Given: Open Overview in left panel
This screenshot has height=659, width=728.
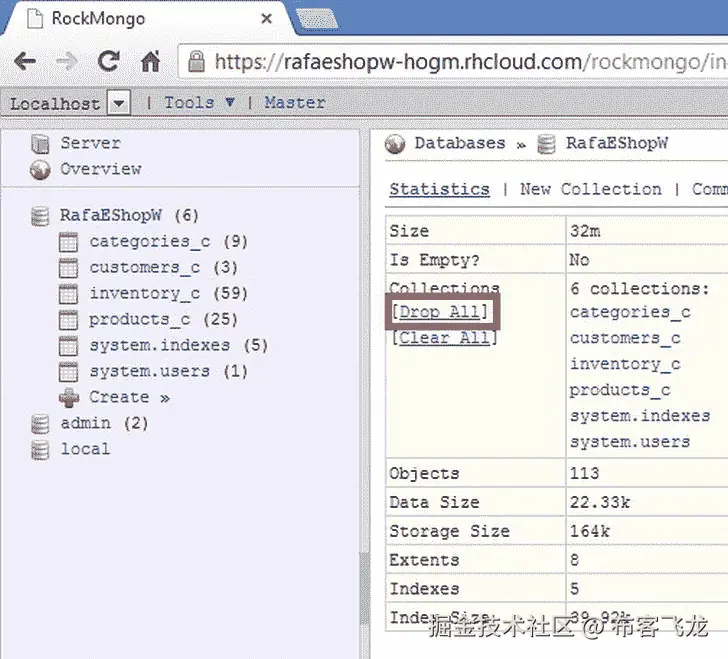Looking at the screenshot, I should pyautogui.click(x=101, y=169).
